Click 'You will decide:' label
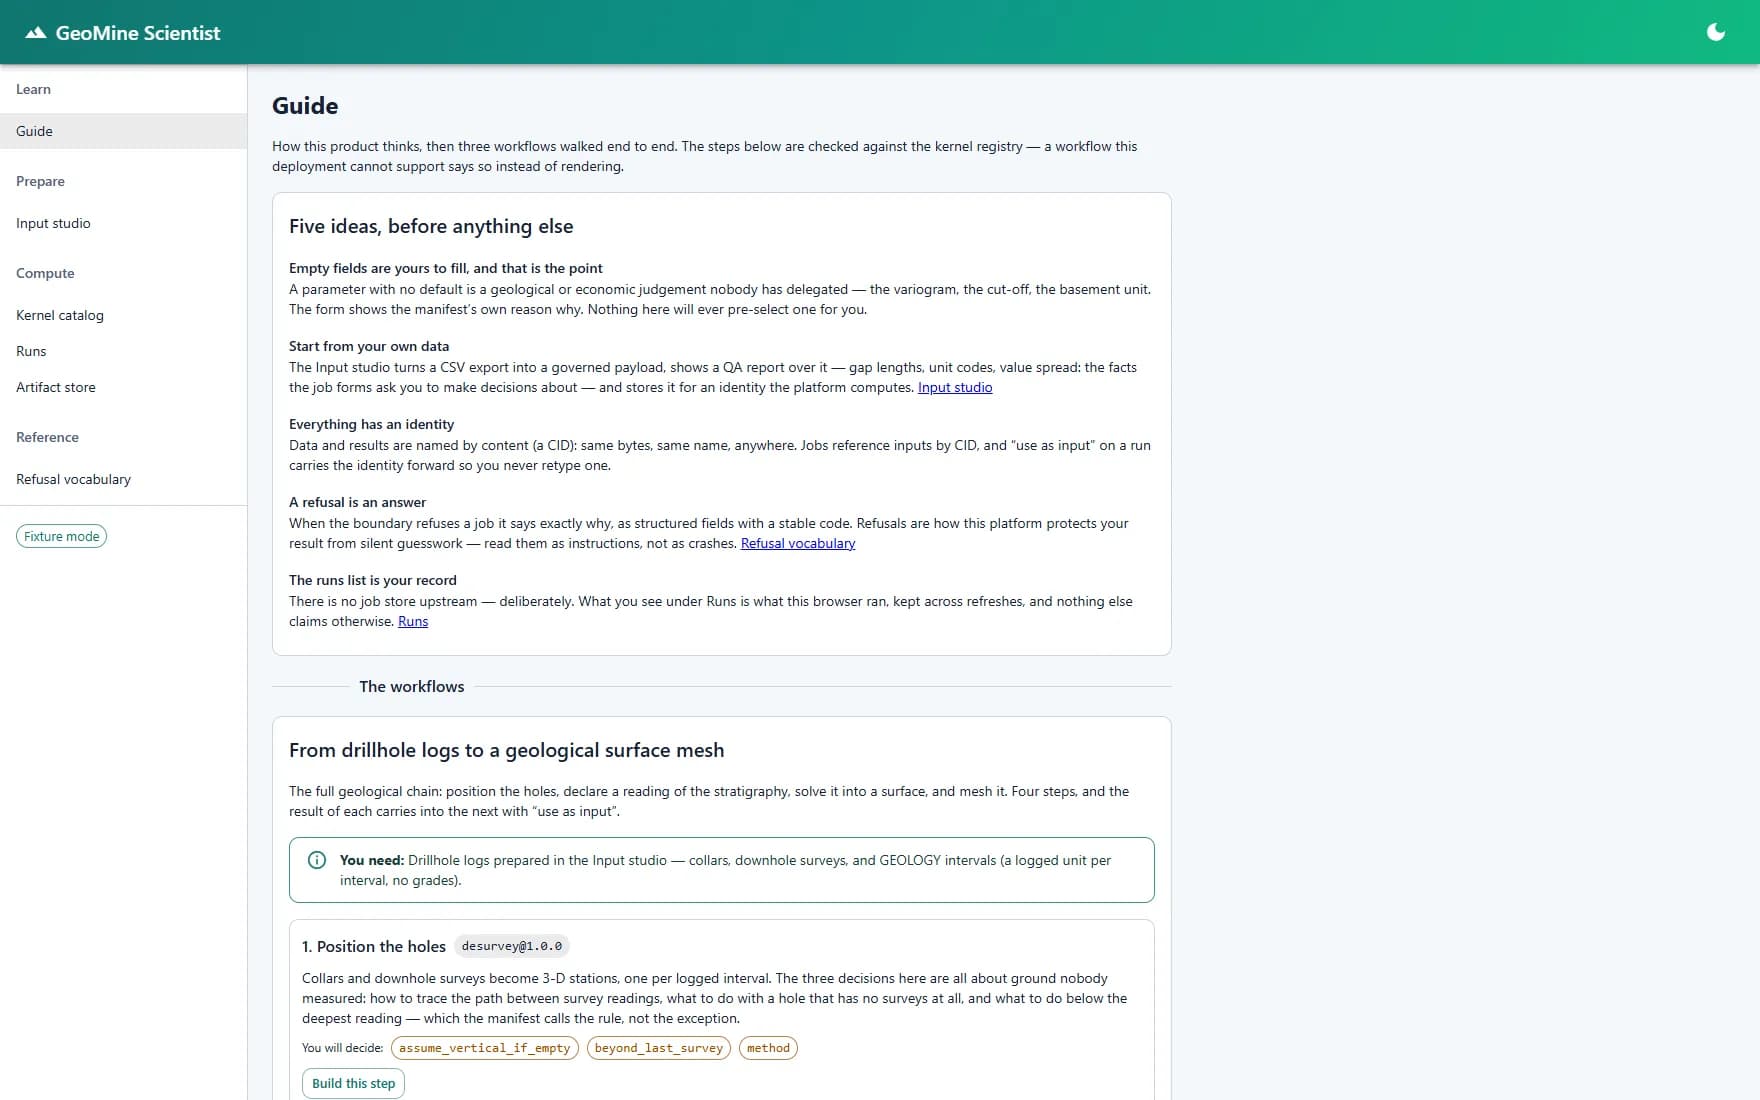 click(x=343, y=1048)
